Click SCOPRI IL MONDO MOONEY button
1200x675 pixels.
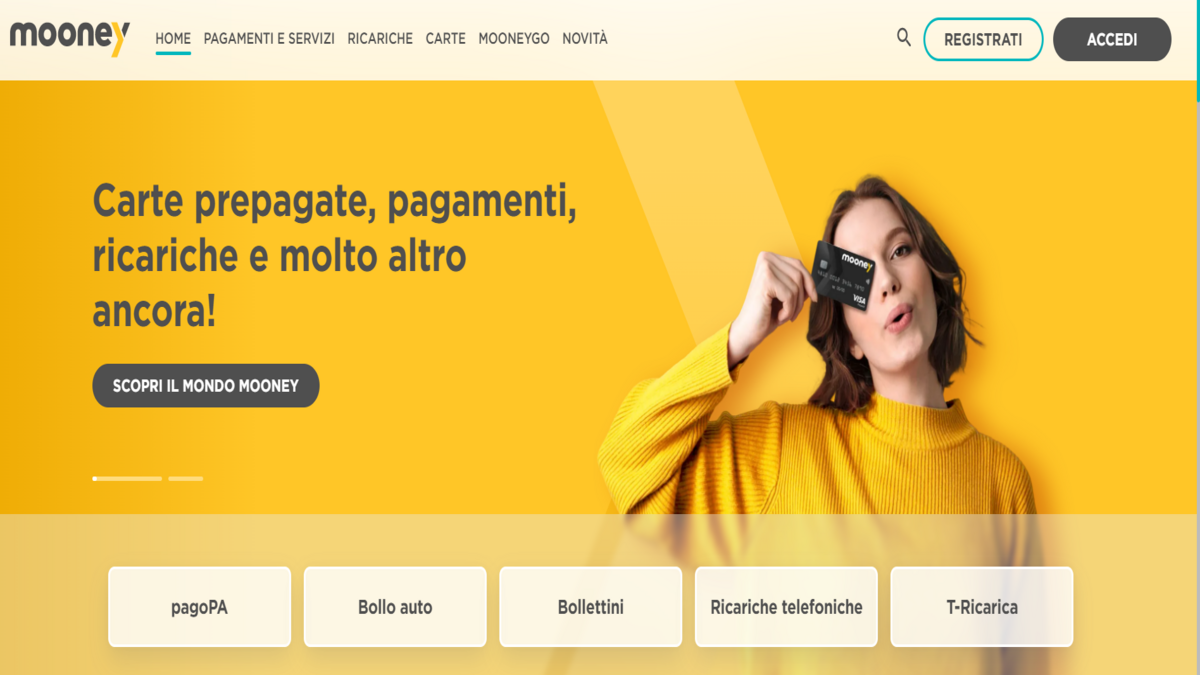206,385
